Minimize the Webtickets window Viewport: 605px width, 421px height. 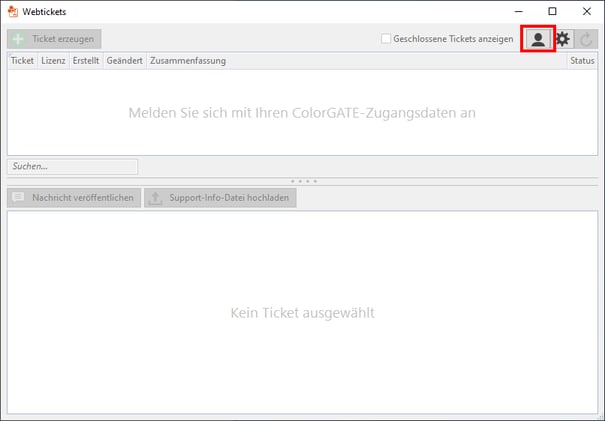click(519, 12)
